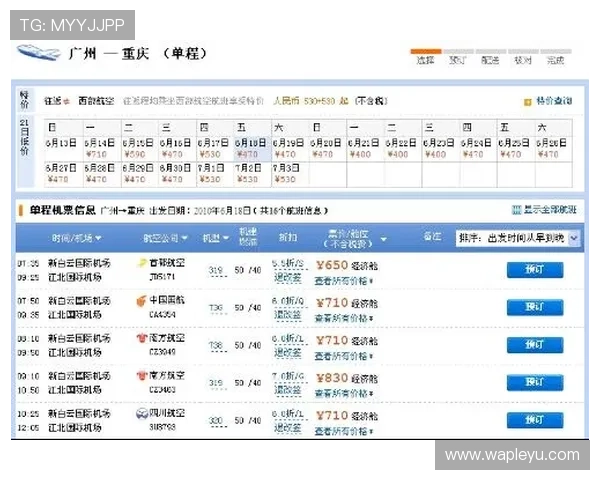
Task: Click the 首都航空 airline logo
Action: [x=142, y=263]
